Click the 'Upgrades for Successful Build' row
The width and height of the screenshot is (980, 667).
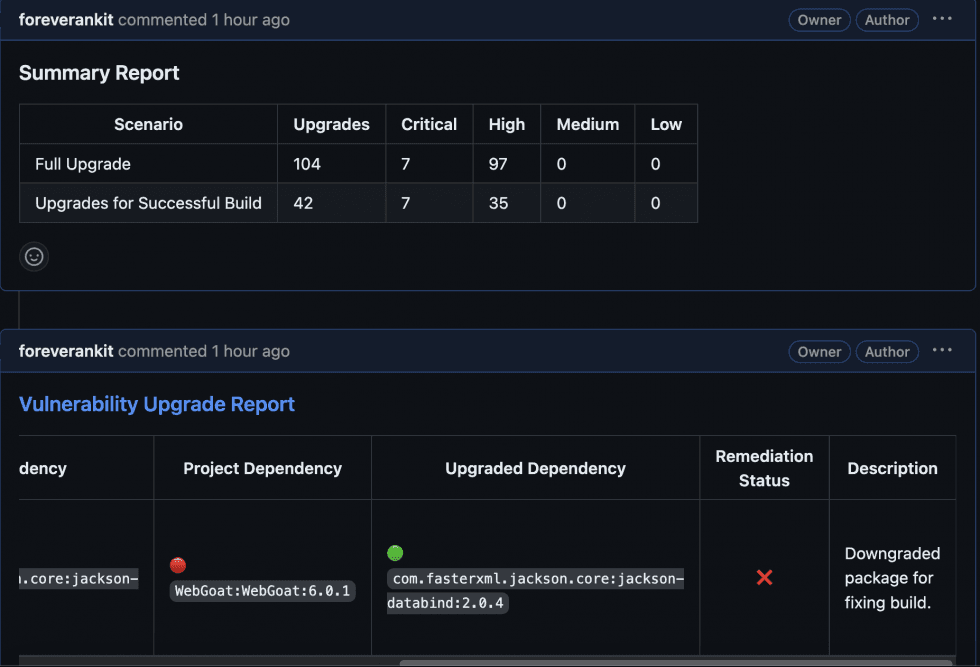(148, 202)
